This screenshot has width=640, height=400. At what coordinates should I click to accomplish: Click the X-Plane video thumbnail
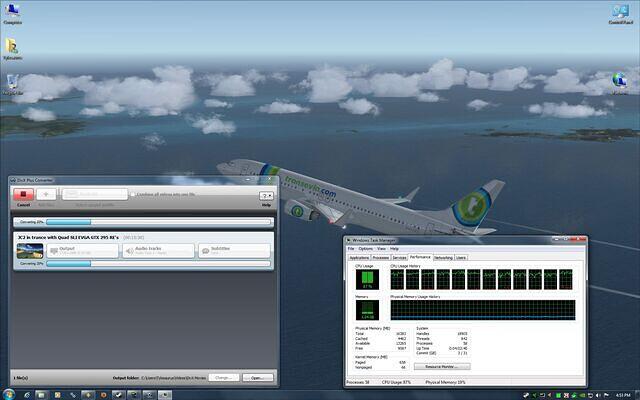28,250
